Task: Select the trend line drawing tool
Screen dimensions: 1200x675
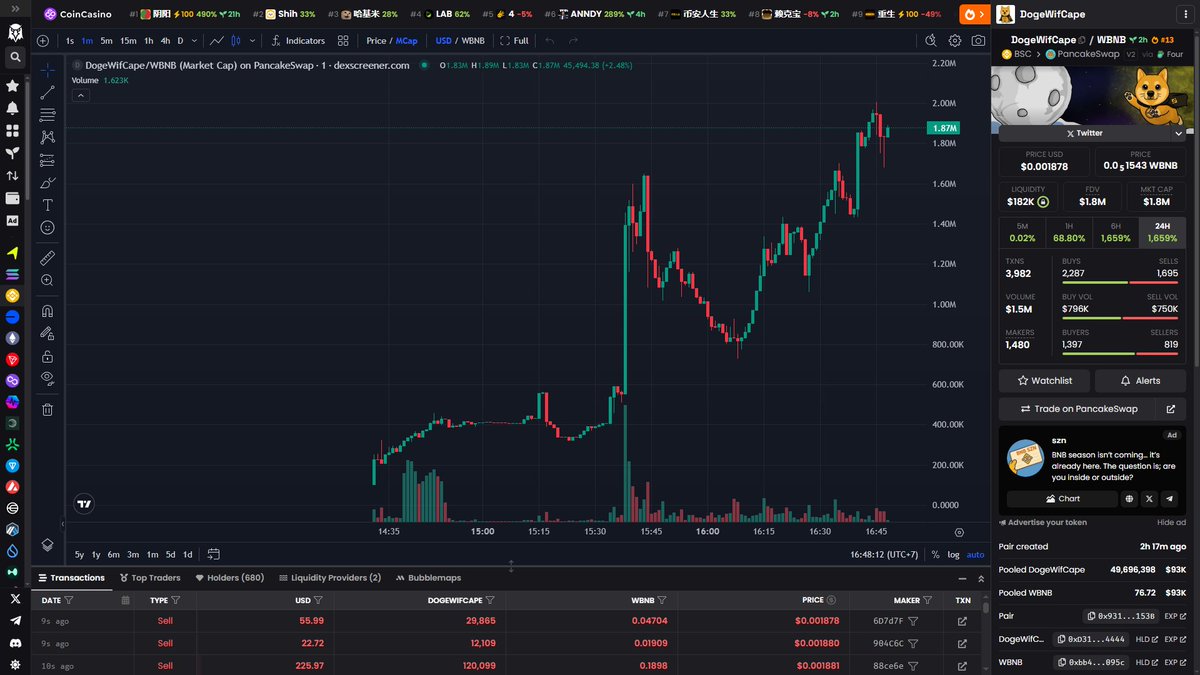Action: click(47, 93)
